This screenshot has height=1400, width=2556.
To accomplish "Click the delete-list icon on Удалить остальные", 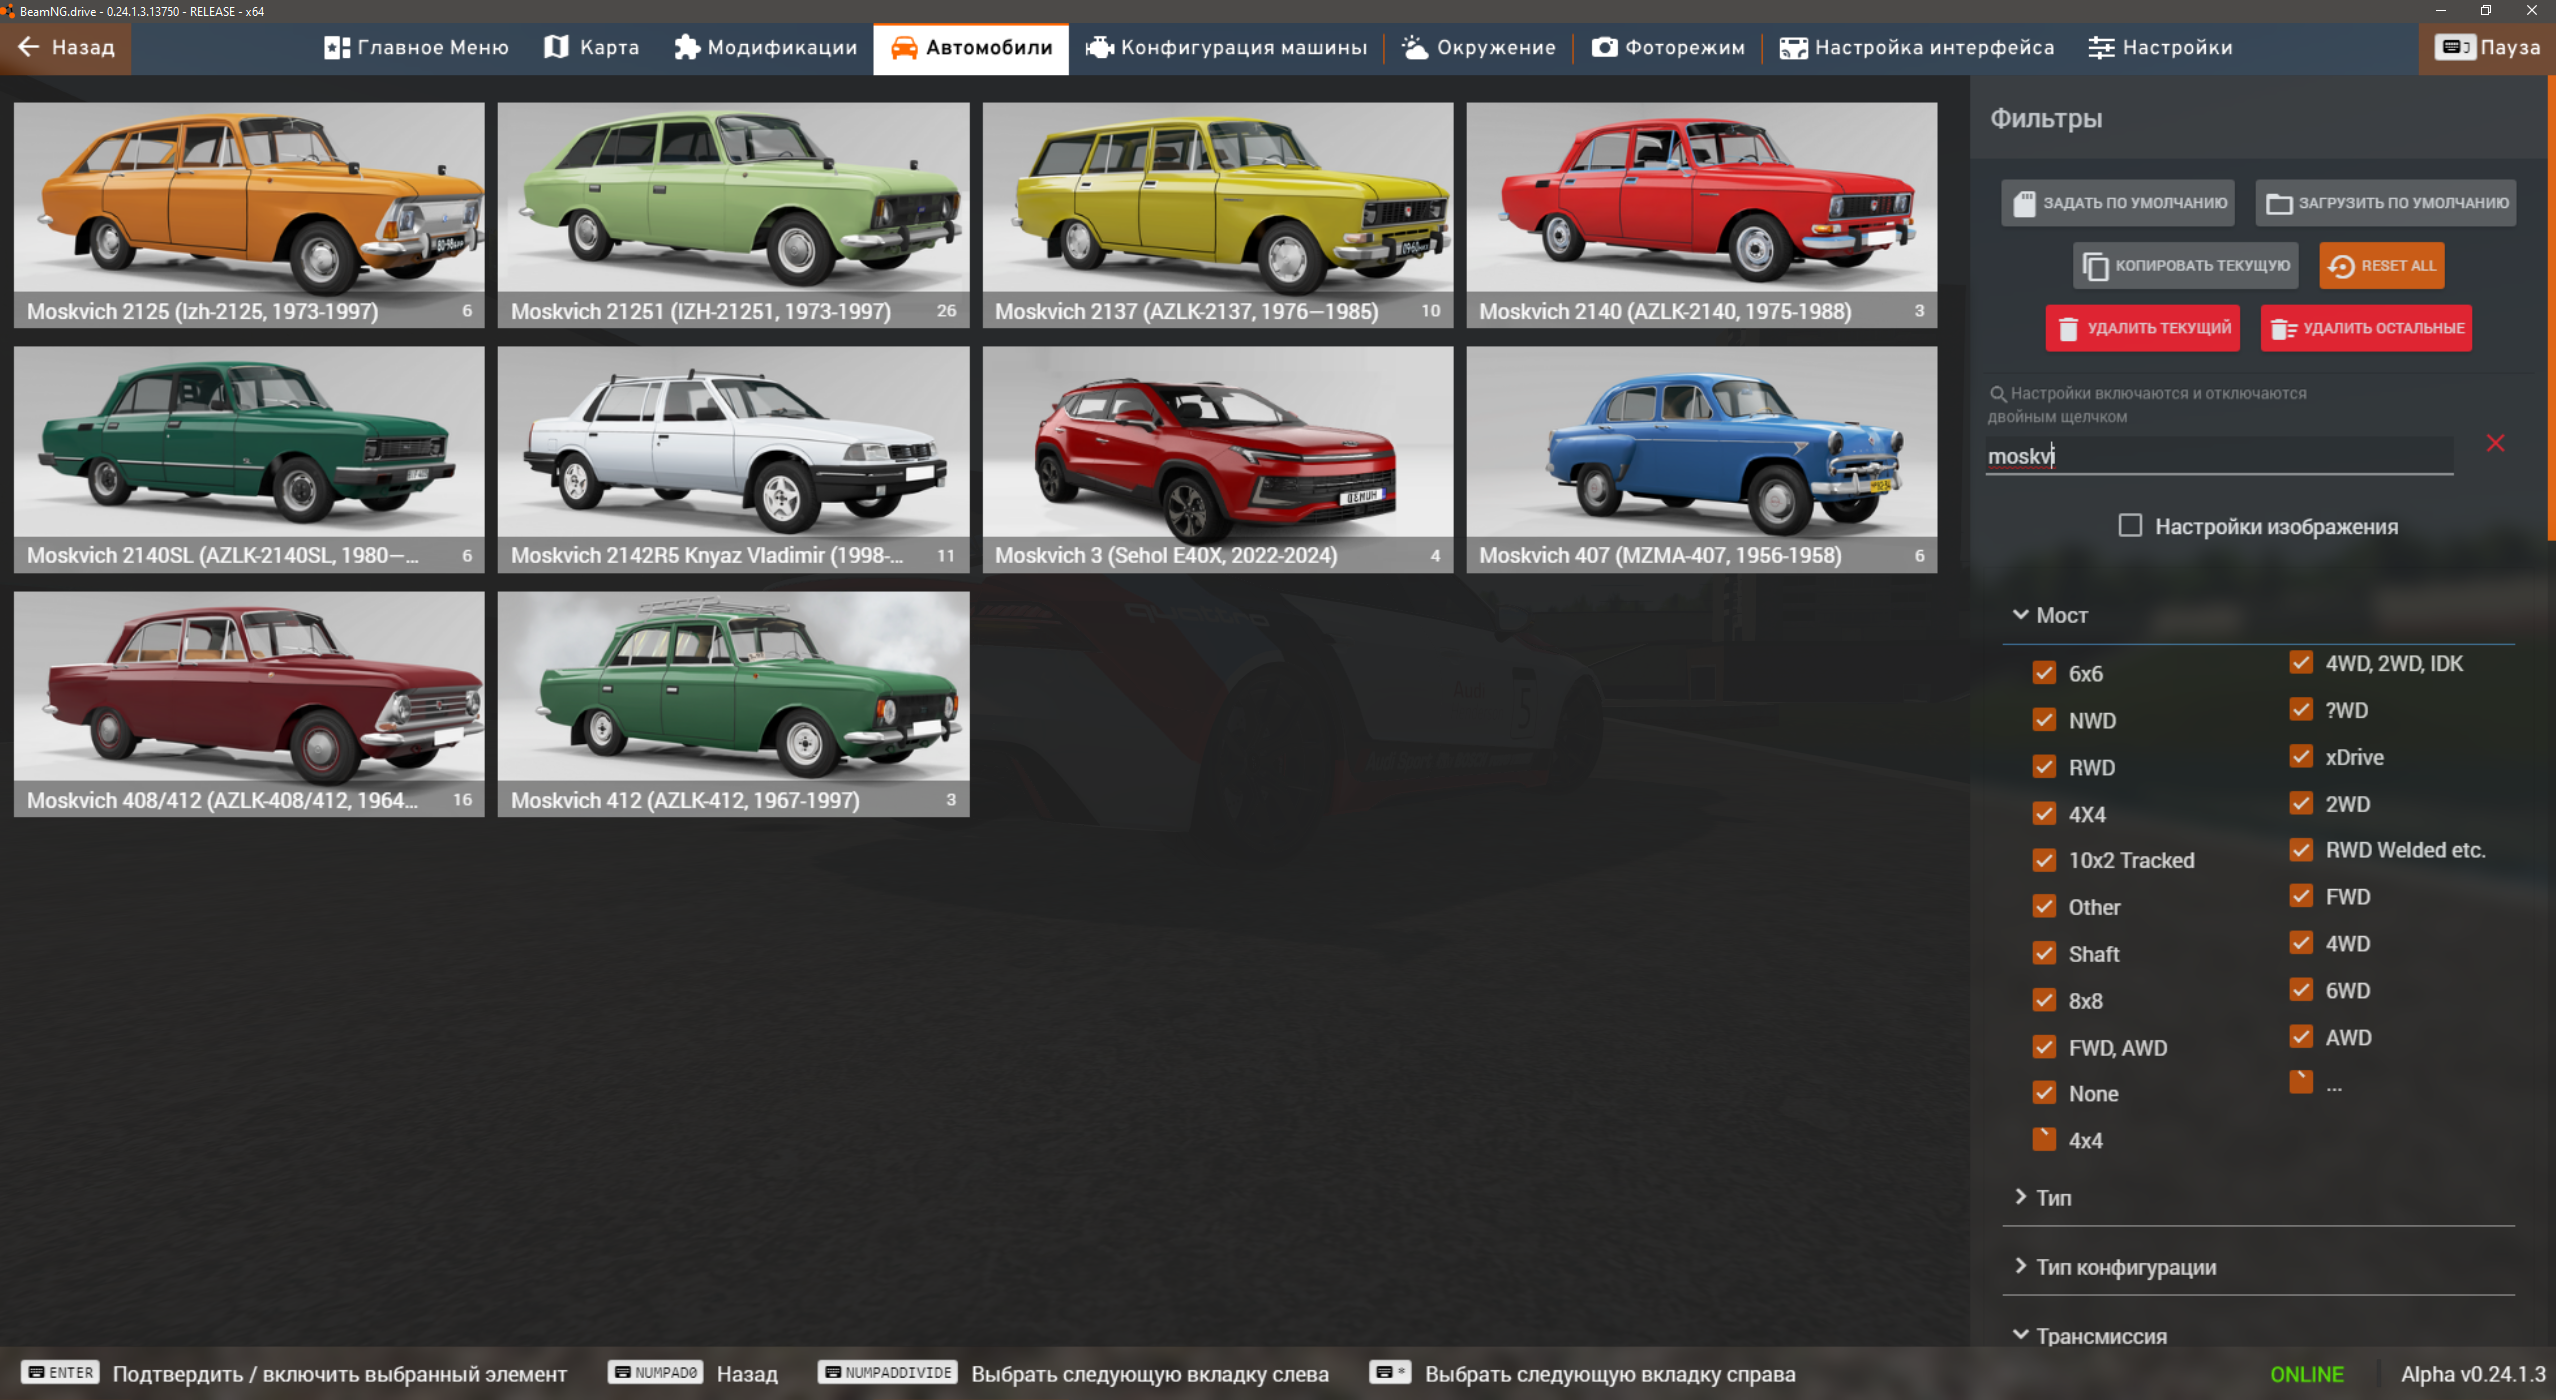I will coord(2283,329).
